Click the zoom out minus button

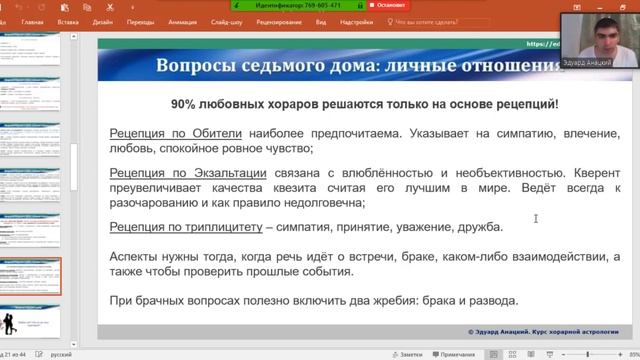[x=563, y=355]
